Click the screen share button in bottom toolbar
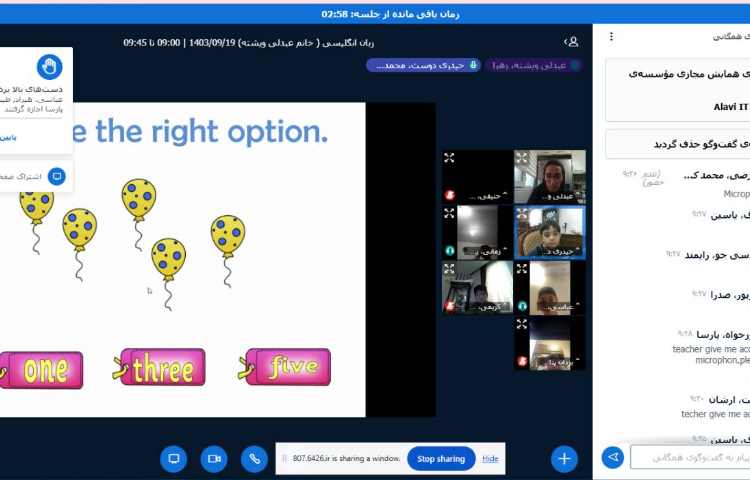The height and width of the screenshot is (480, 750). pos(174,458)
